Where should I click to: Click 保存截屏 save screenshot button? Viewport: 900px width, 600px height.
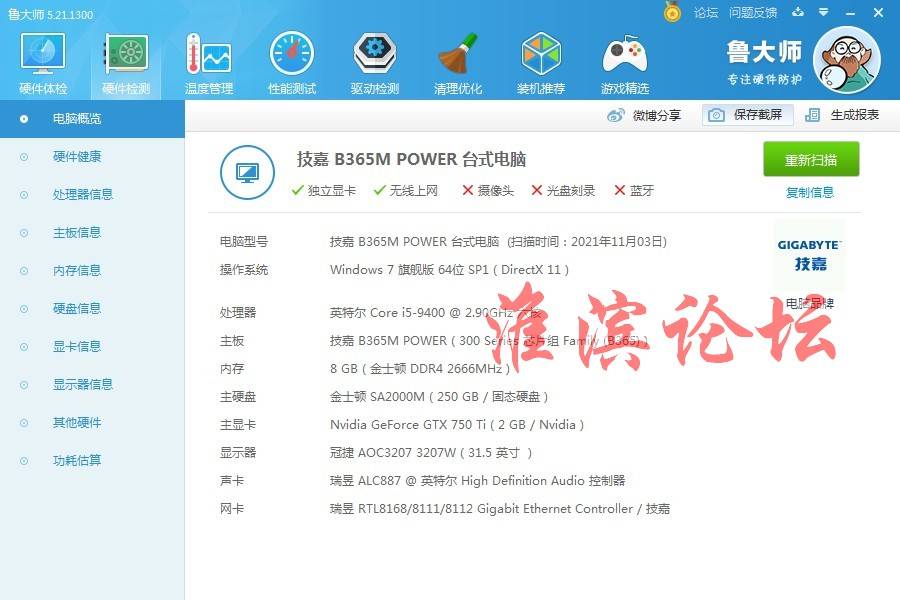tap(747, 115)
